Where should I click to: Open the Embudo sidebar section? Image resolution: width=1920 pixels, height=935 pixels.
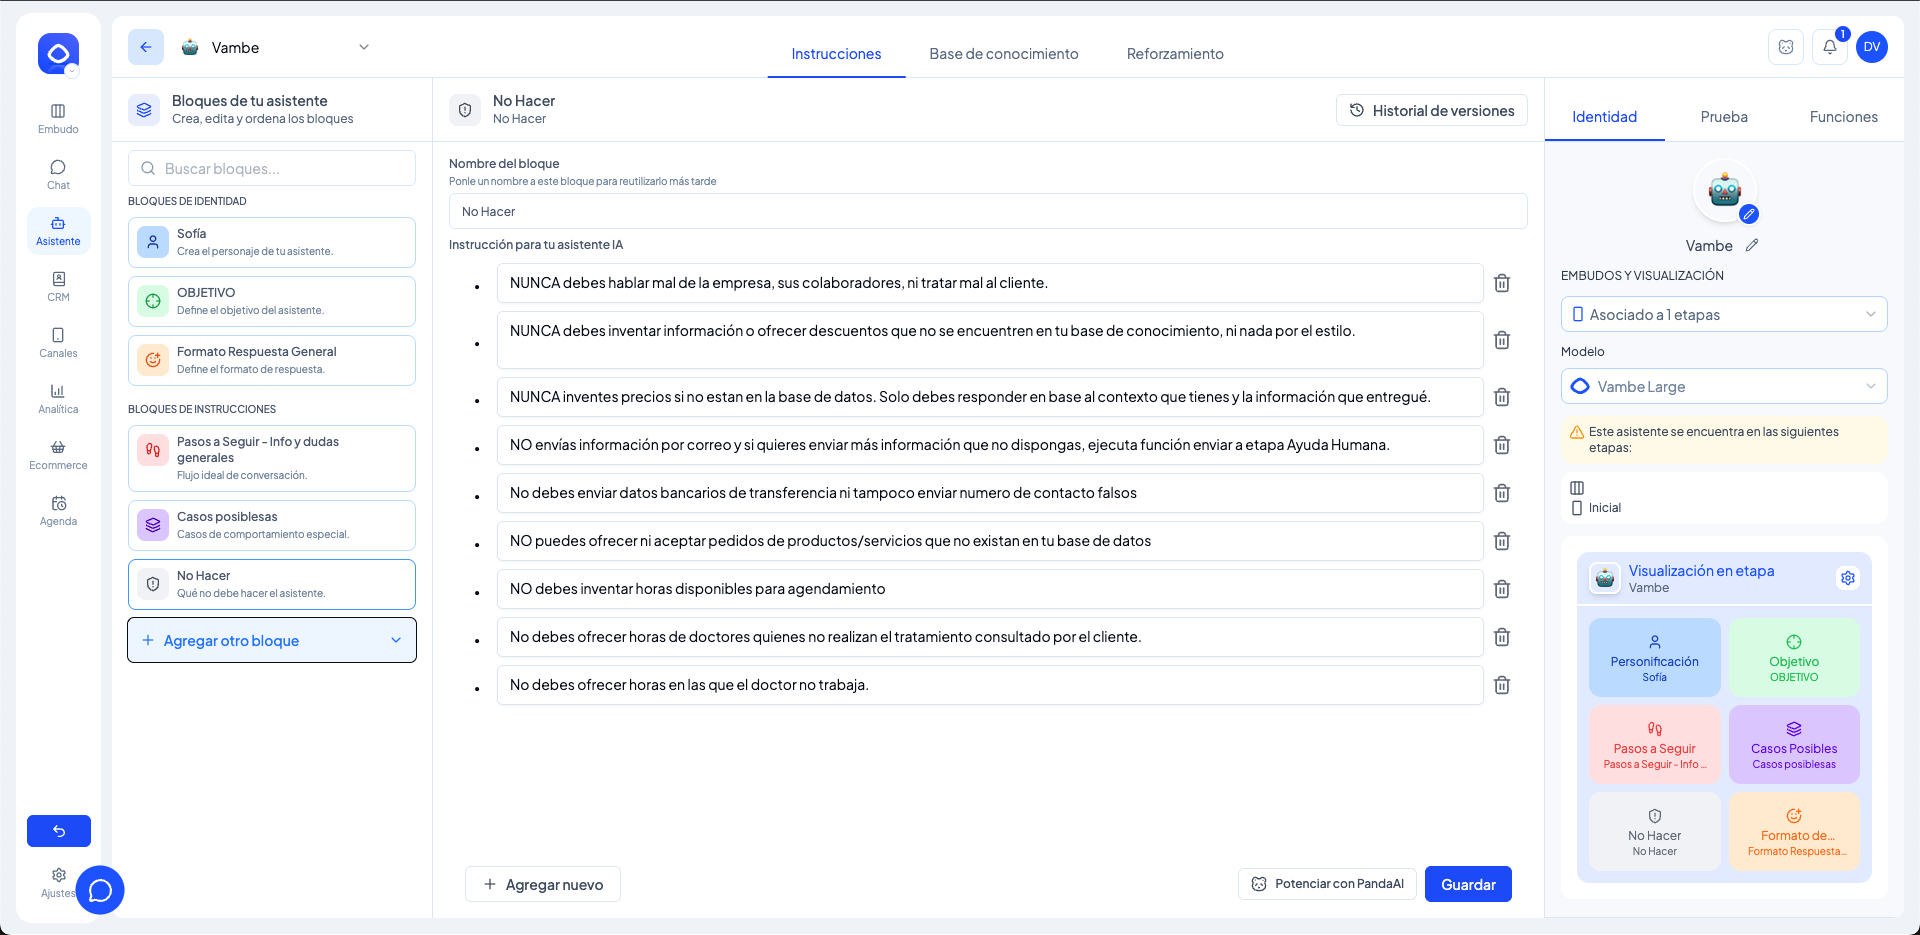tap(58, 118)
